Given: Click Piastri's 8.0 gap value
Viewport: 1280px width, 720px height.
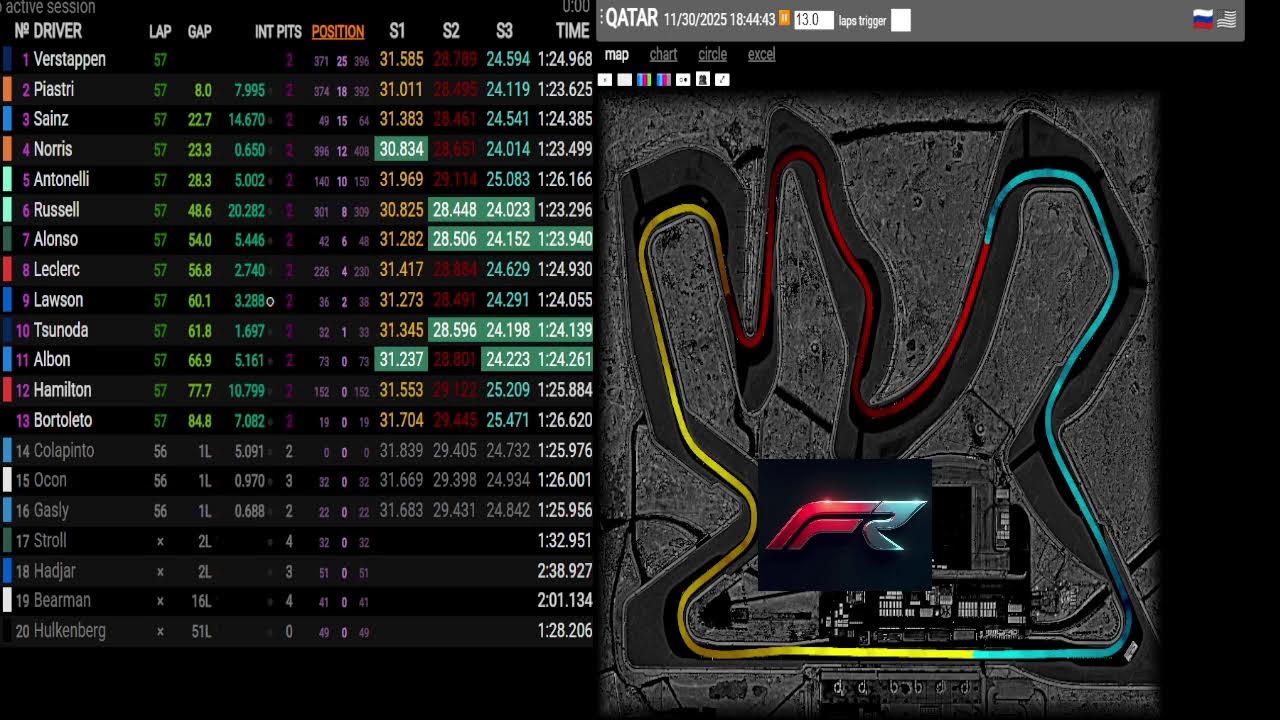Looking at the screenshot, I should tap(203, 90).
